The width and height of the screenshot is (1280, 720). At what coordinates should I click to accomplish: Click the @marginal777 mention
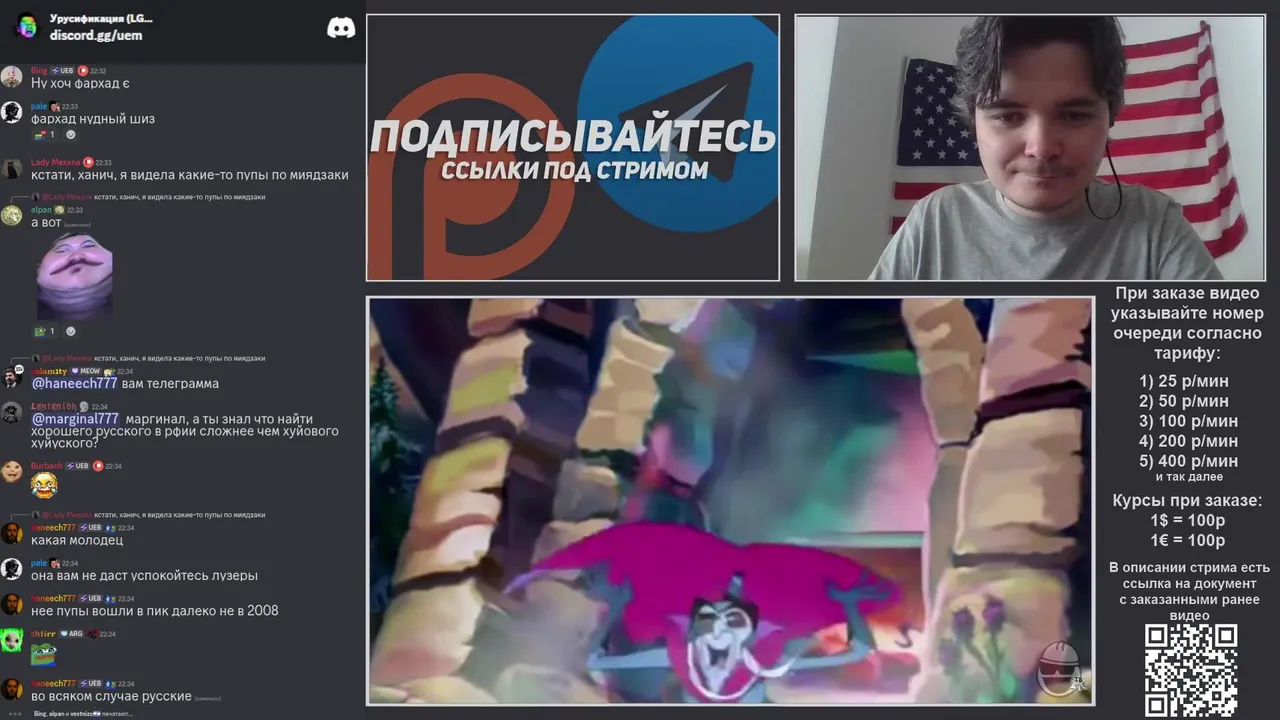tap(75, 418)
